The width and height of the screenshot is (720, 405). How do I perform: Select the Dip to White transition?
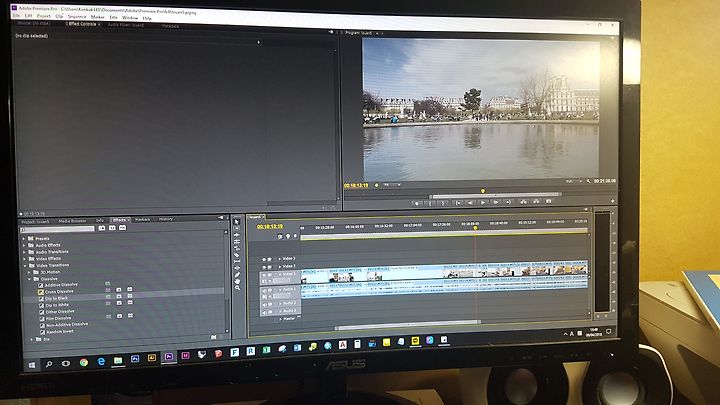(57, 305)
